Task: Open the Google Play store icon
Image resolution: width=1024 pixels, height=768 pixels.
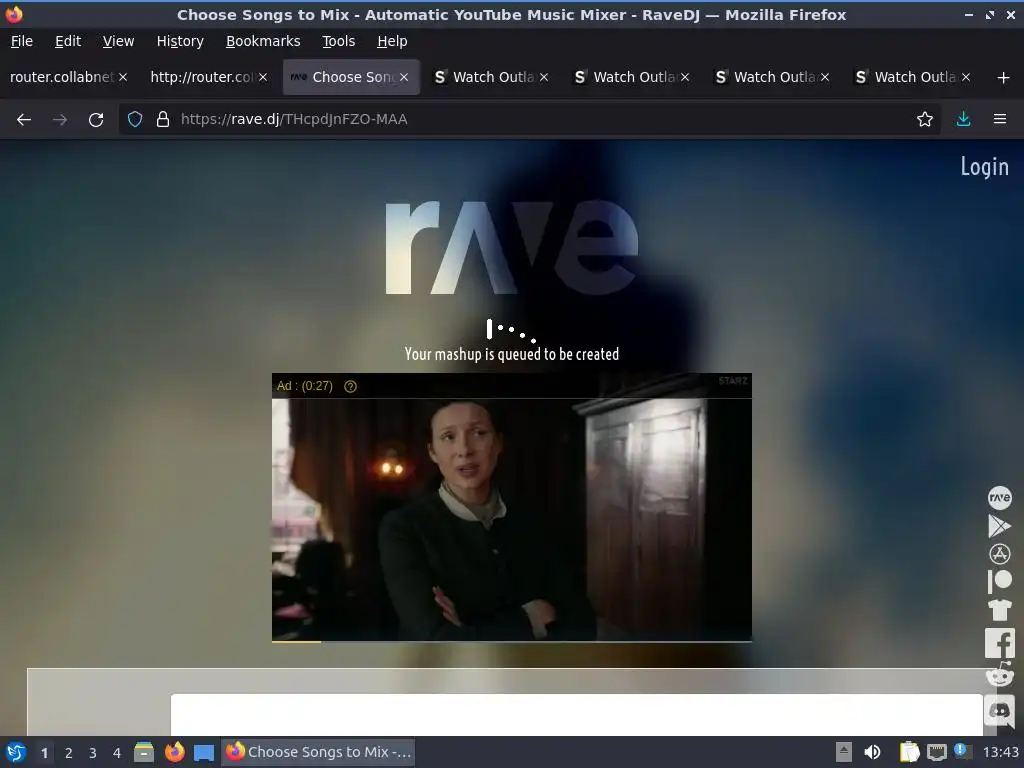Action: coord(999,526)
